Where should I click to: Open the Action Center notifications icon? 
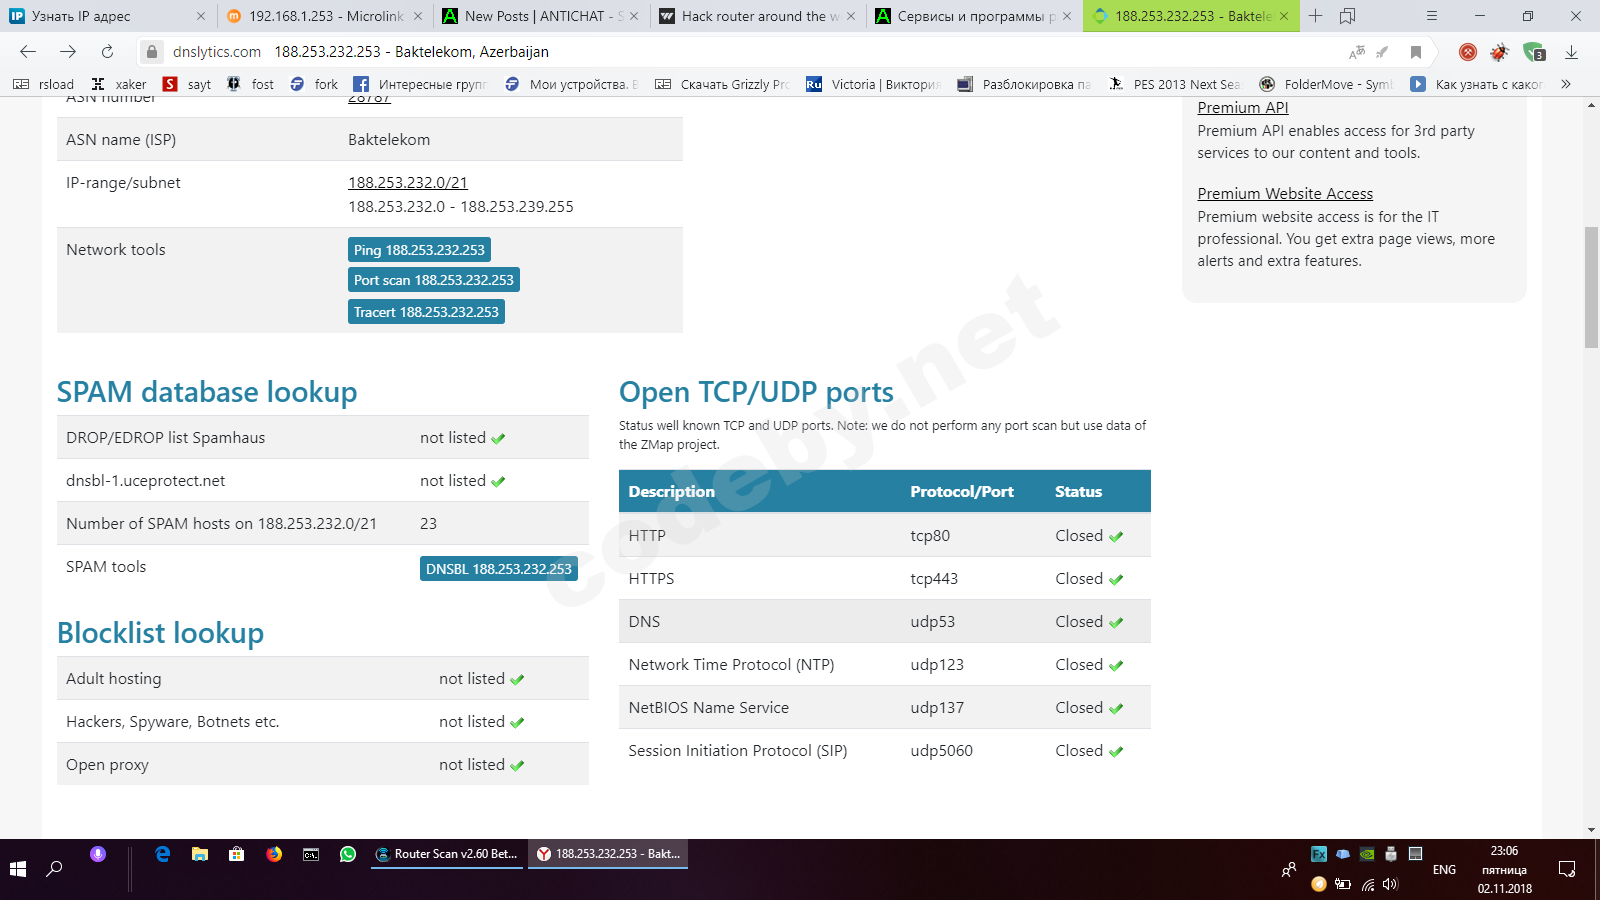point(1567,869)
